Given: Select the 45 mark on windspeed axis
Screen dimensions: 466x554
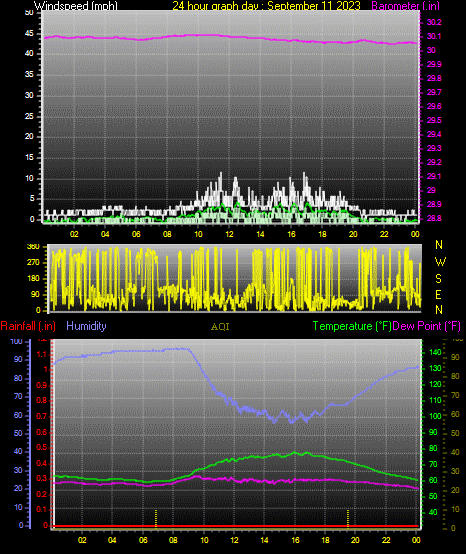Looking at the screenshot, I should coord(29,34).
